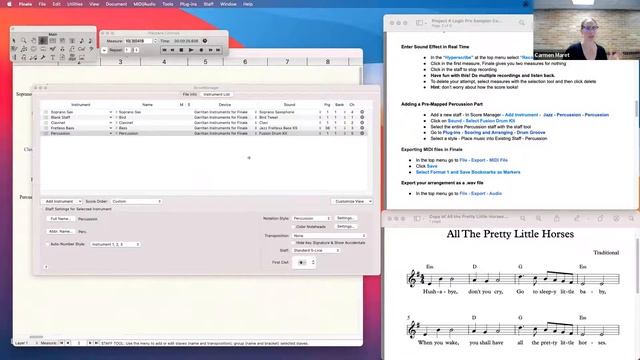
Task: Open Percussion instrument dropdown arrow
Action: tap(111, 133)
